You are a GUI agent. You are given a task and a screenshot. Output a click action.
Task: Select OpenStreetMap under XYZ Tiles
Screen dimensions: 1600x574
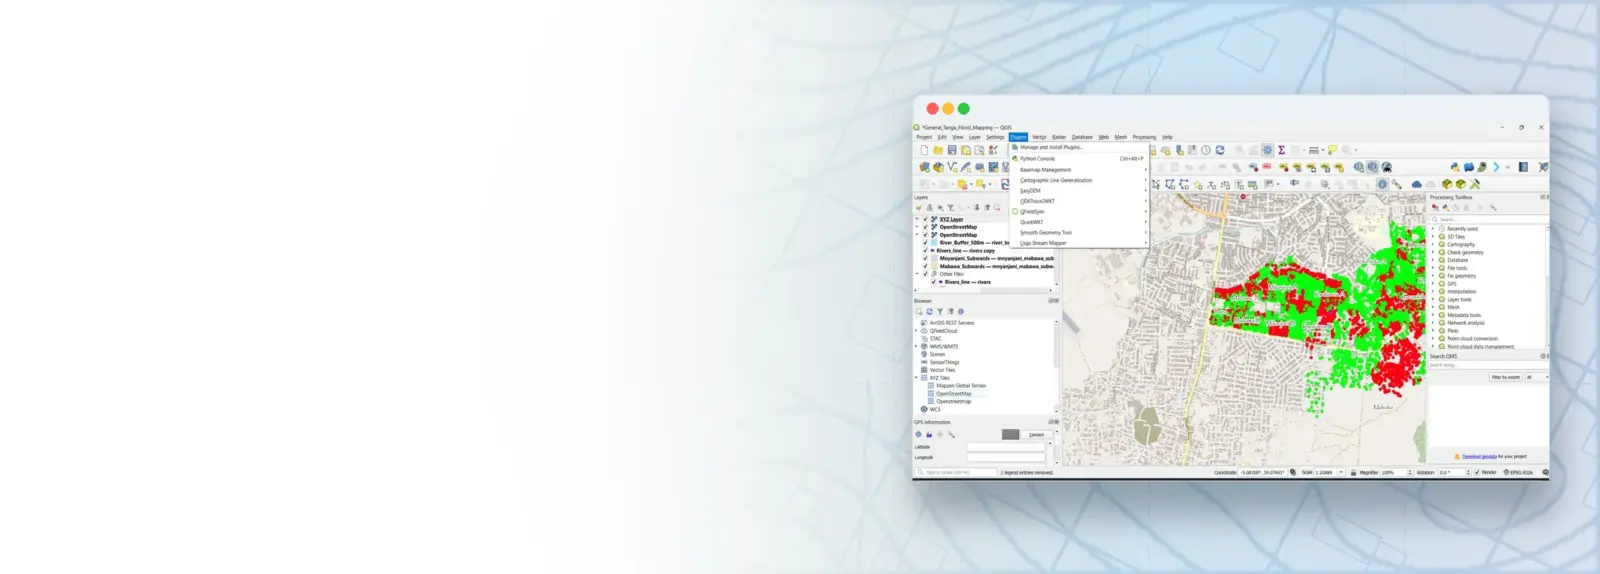point(953,394)
